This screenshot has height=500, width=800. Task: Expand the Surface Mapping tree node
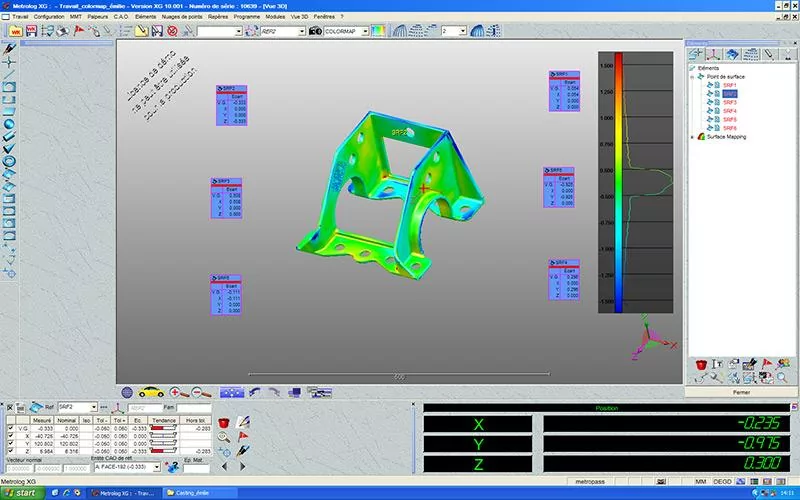pos(694,137)
